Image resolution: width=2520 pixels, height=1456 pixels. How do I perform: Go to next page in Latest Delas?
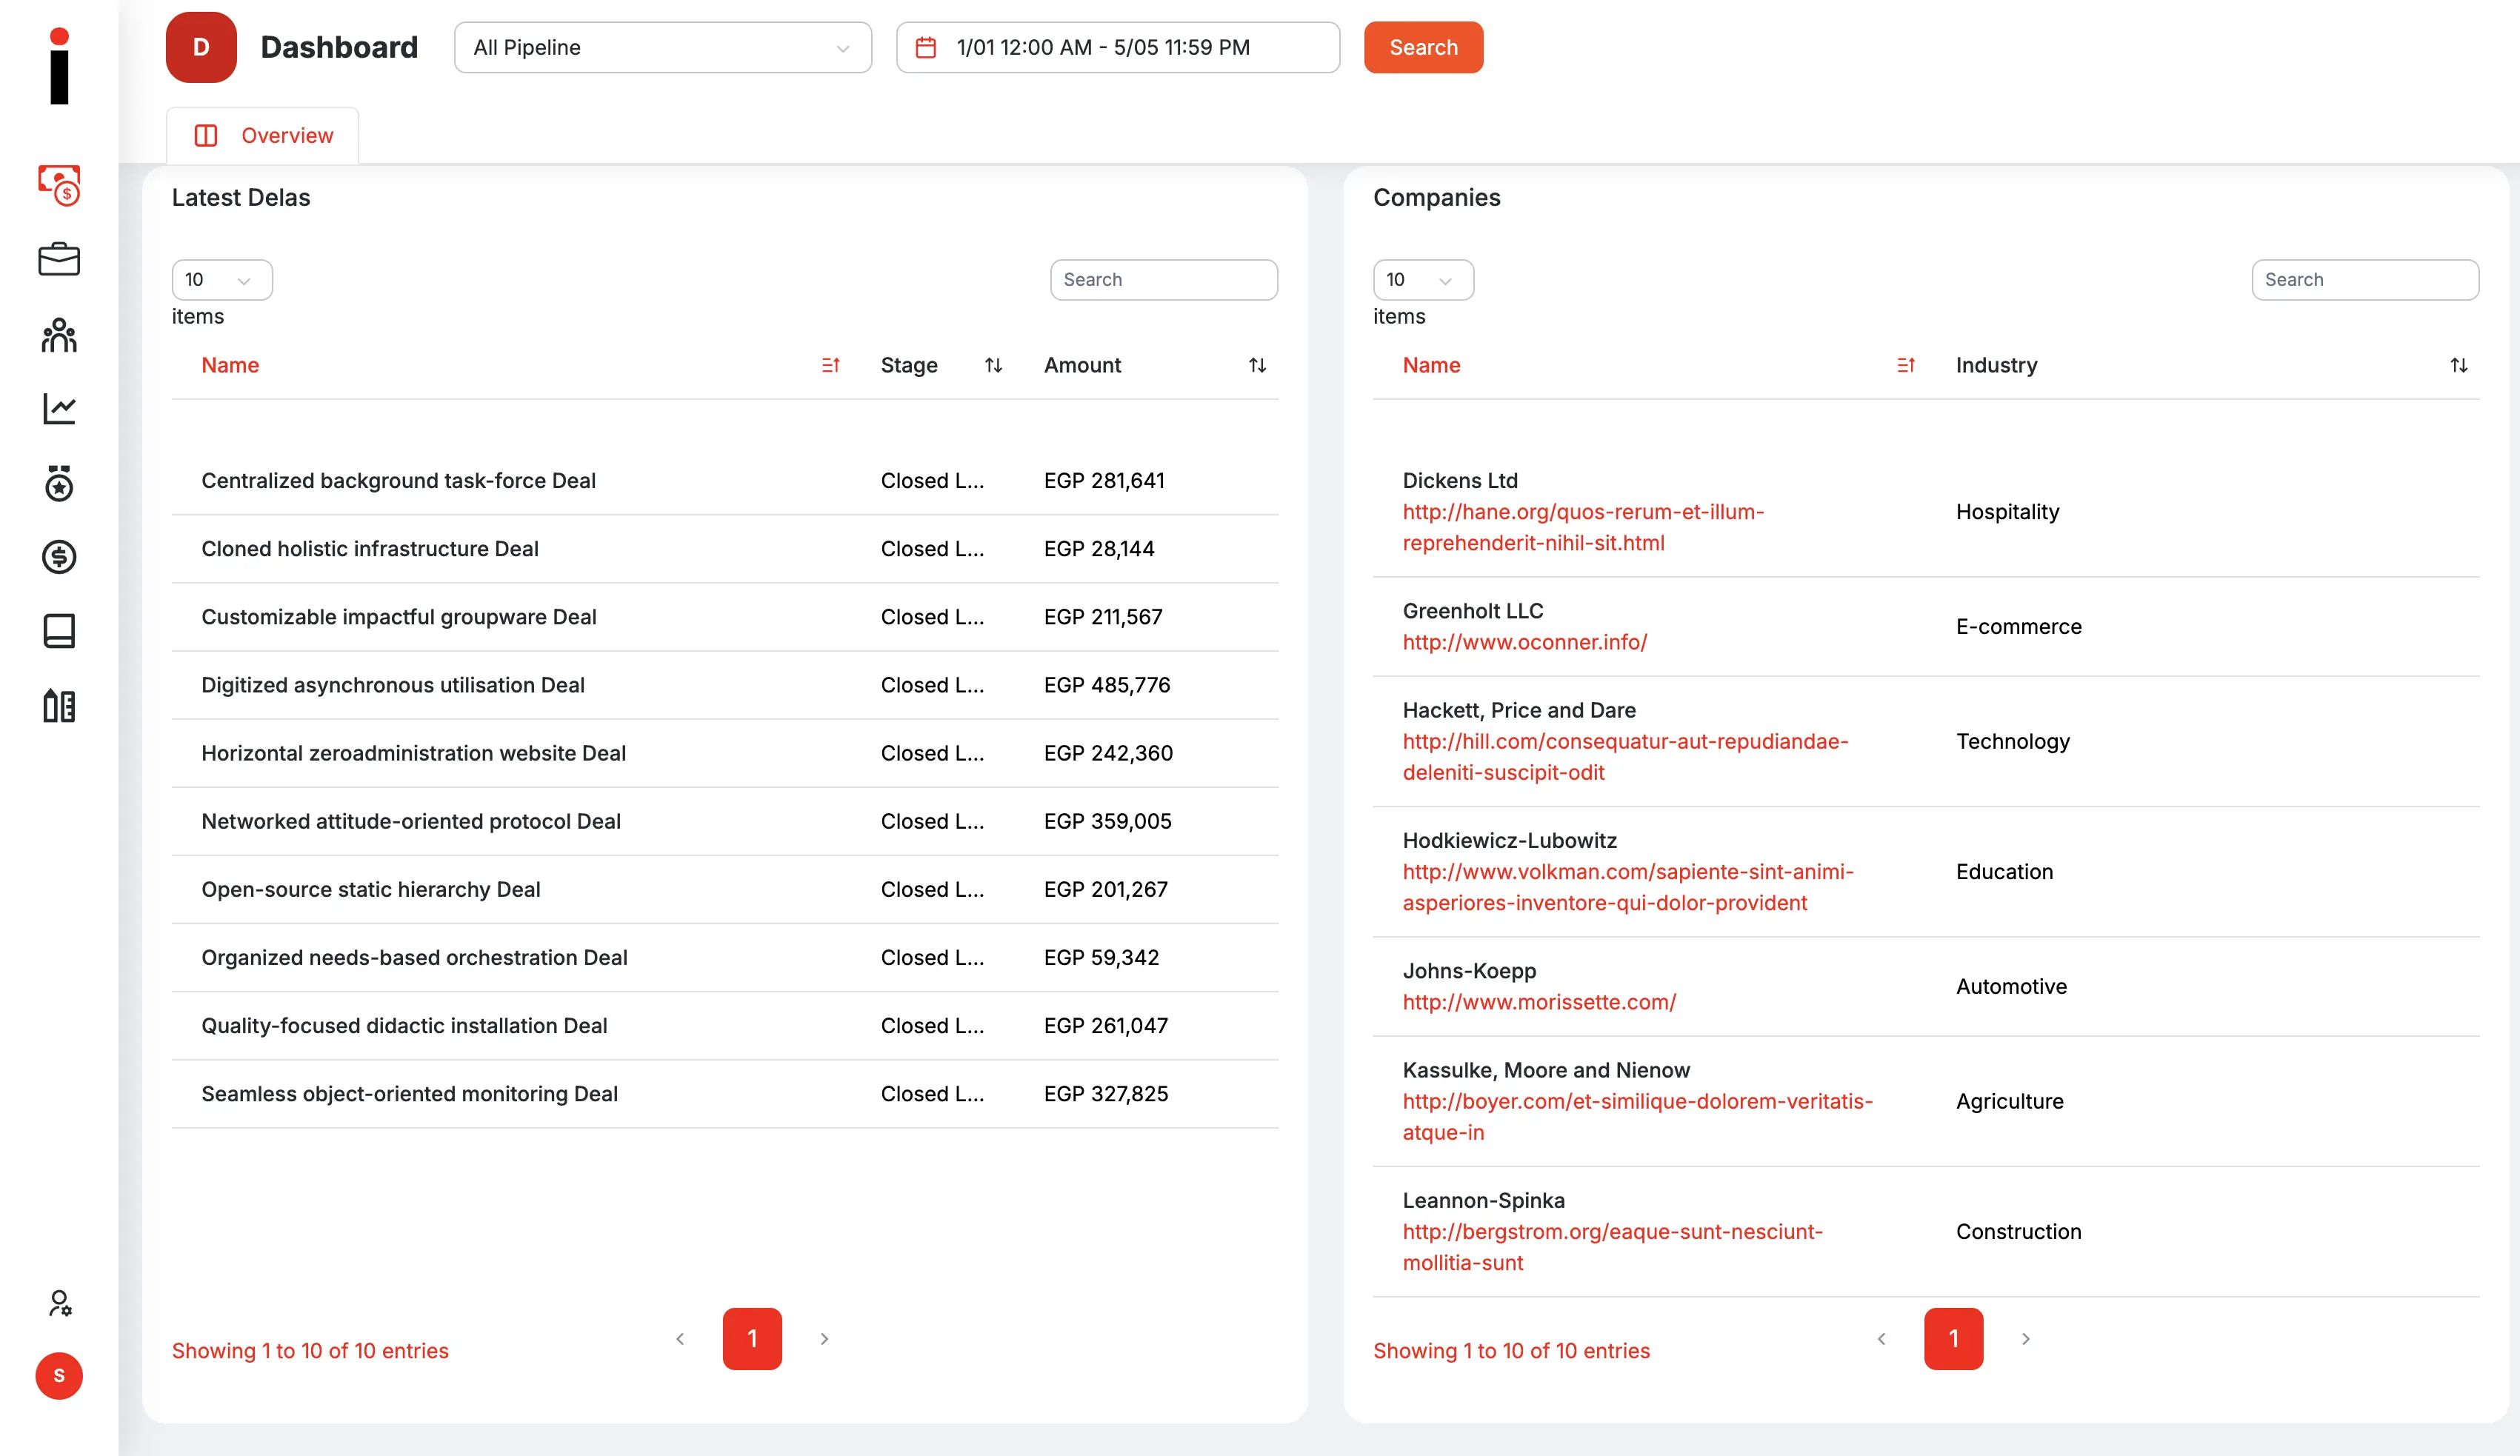click(x=825, y=1339)
